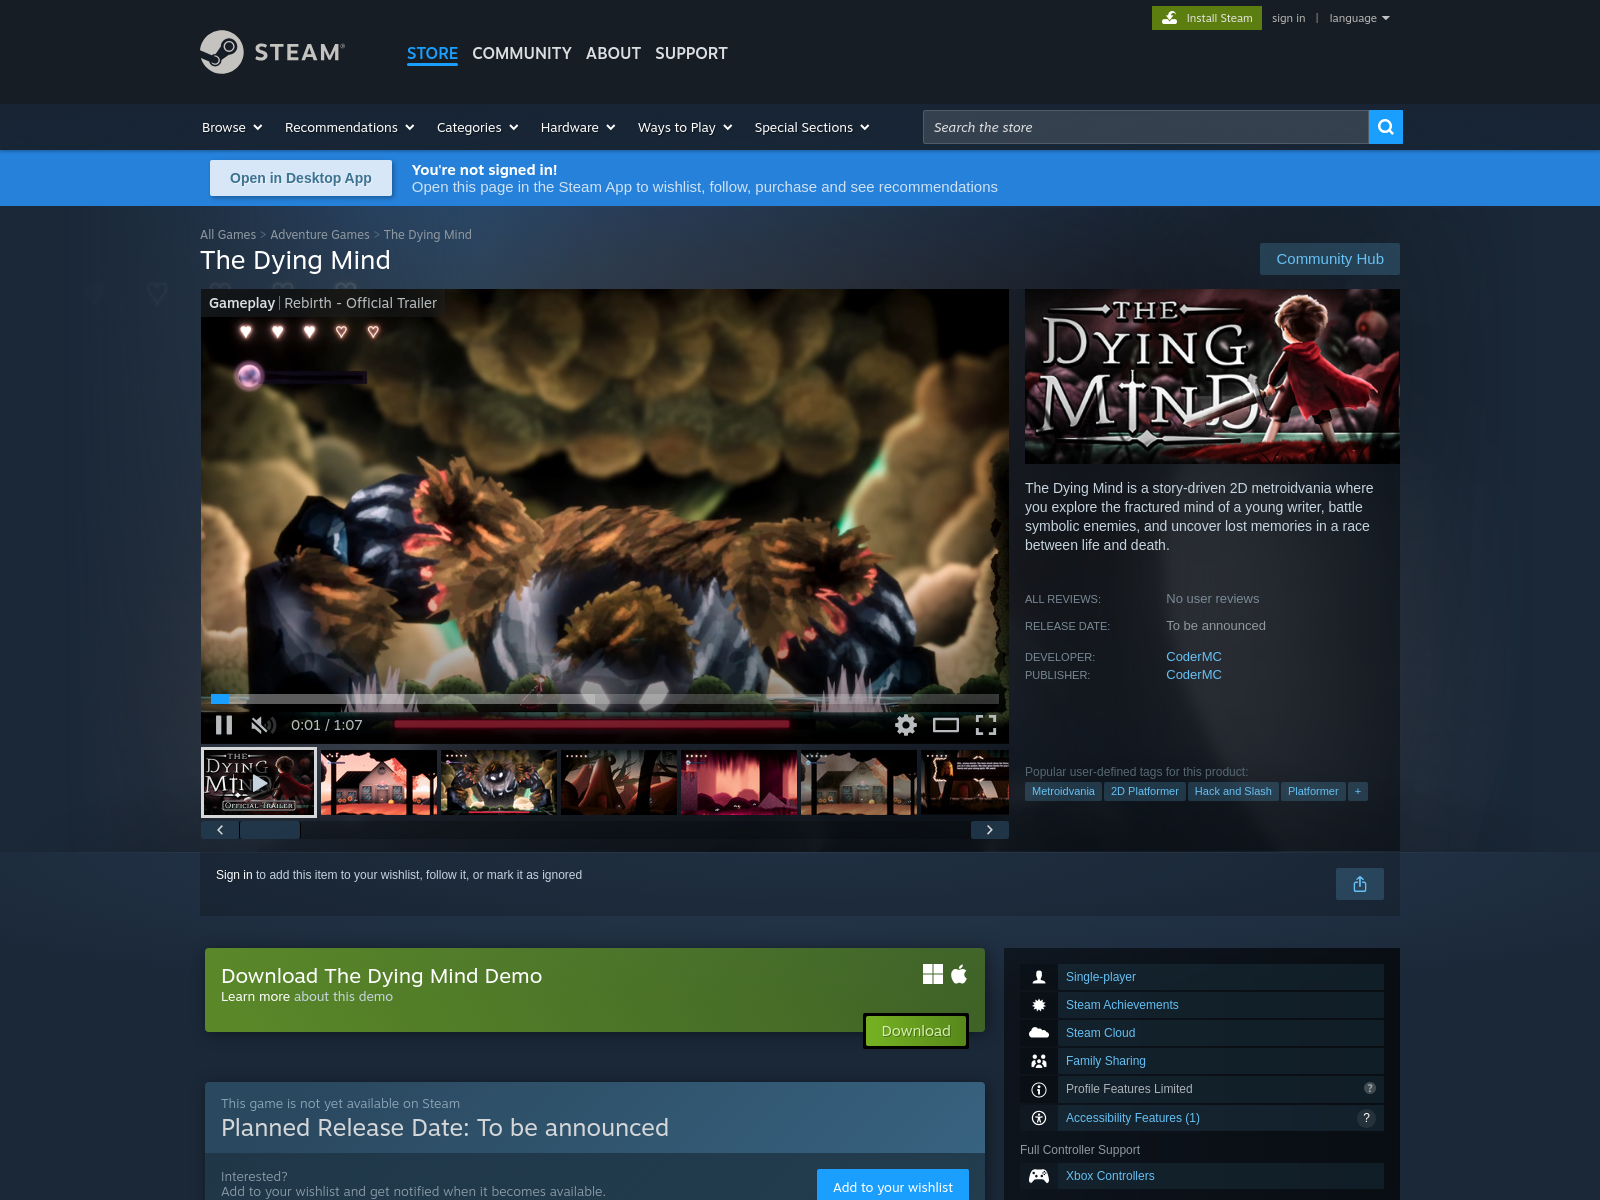Select the 2D Platformer tag
This screenshot has height=1200, width=1600.
[x=1145, y=792]
